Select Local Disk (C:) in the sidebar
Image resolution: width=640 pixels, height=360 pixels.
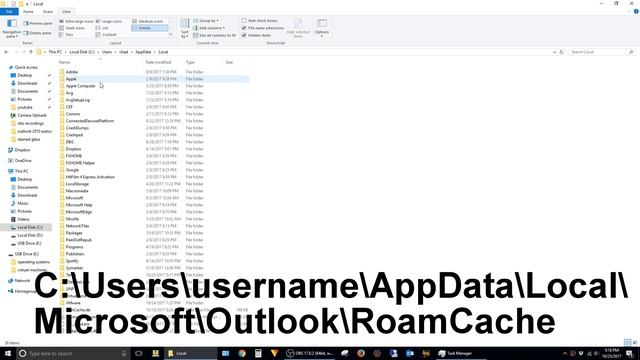[30, 227]
